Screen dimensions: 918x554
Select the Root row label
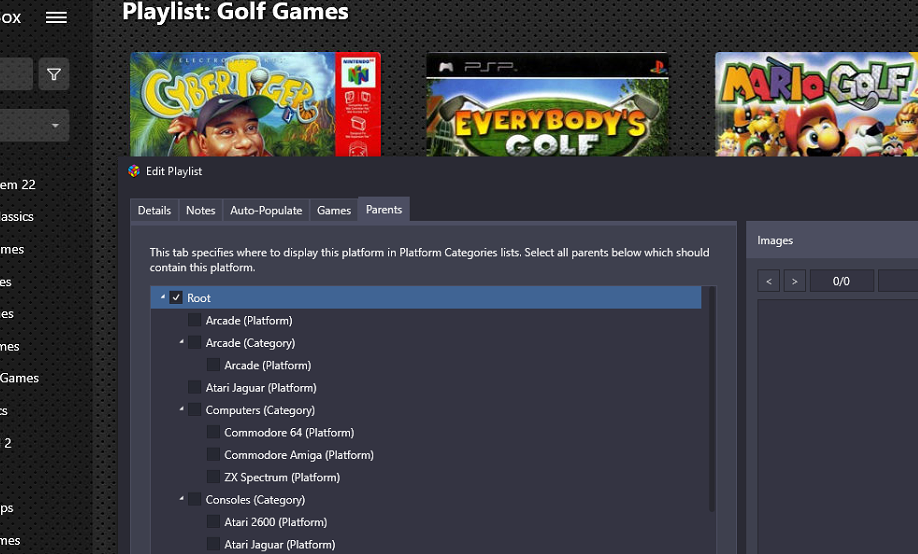tap(198, 297)
